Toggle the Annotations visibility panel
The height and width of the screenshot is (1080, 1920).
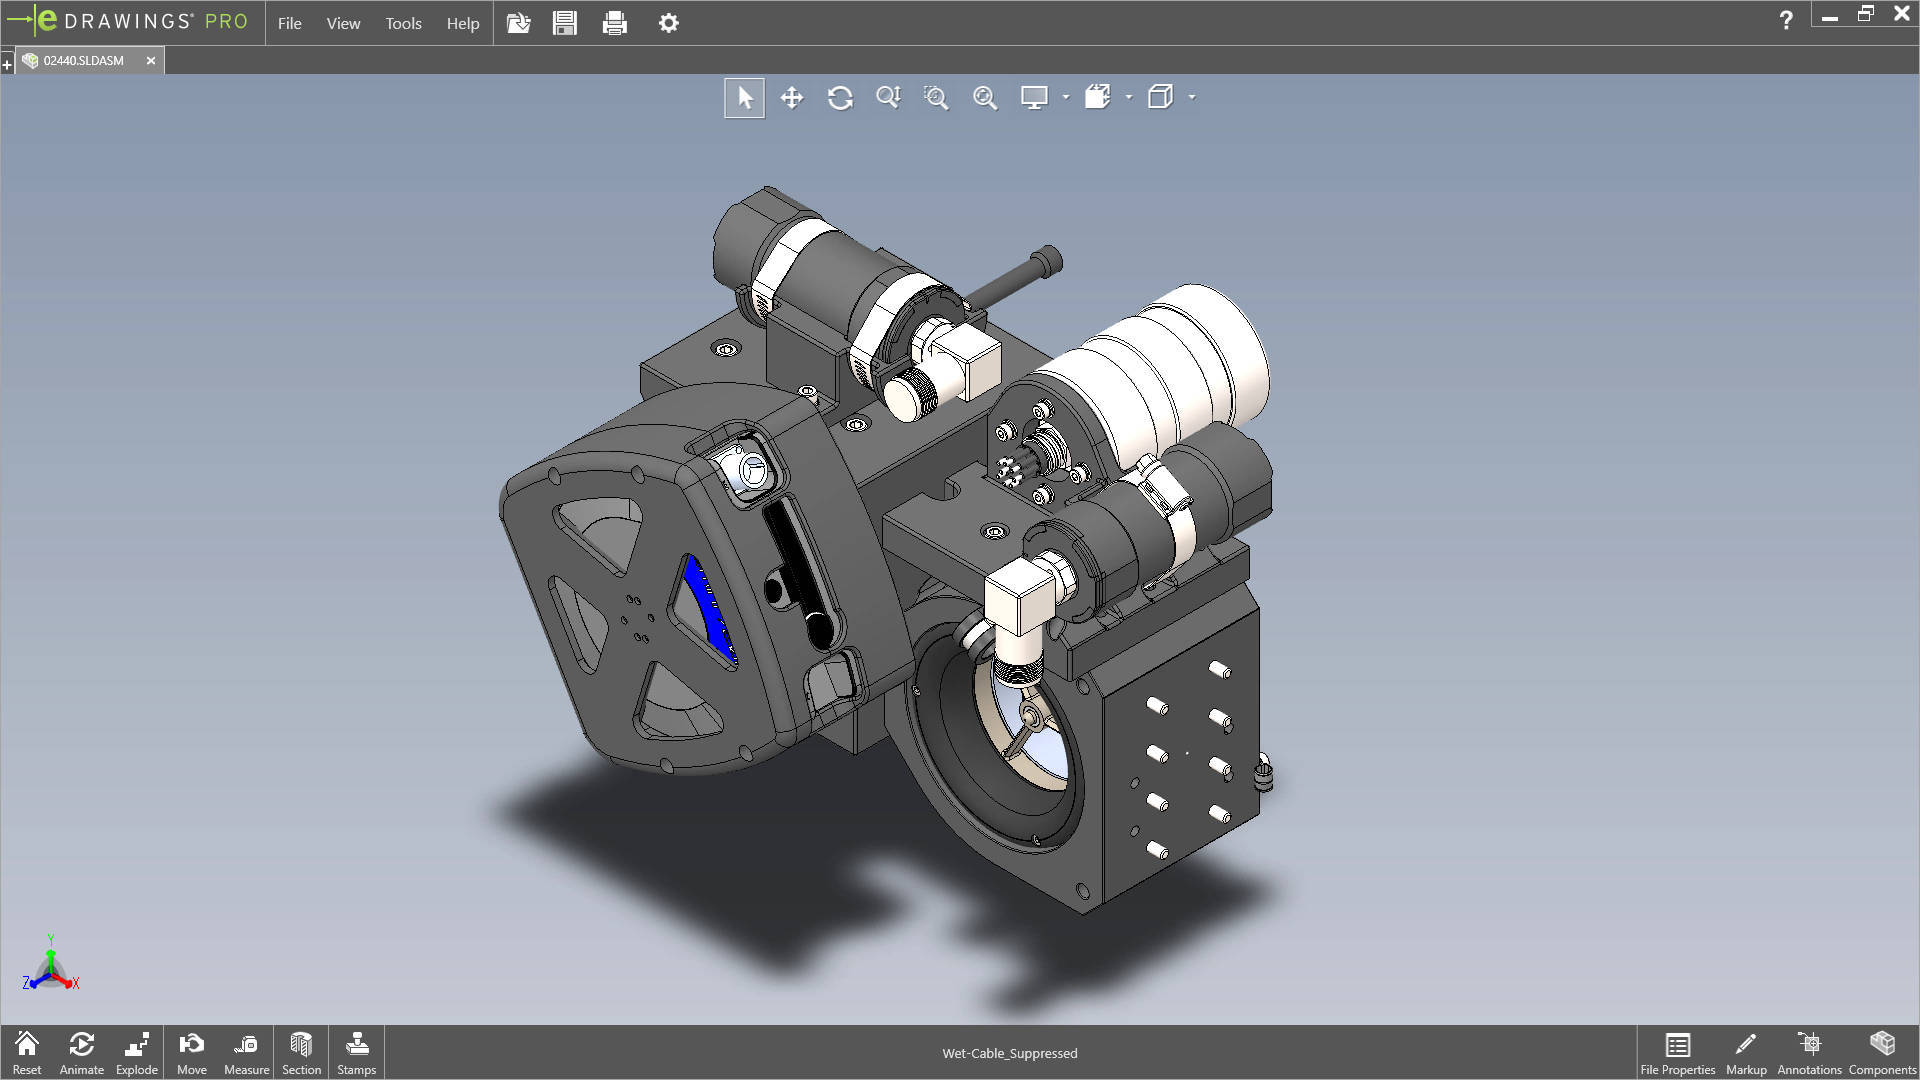click(1811, 1052)
